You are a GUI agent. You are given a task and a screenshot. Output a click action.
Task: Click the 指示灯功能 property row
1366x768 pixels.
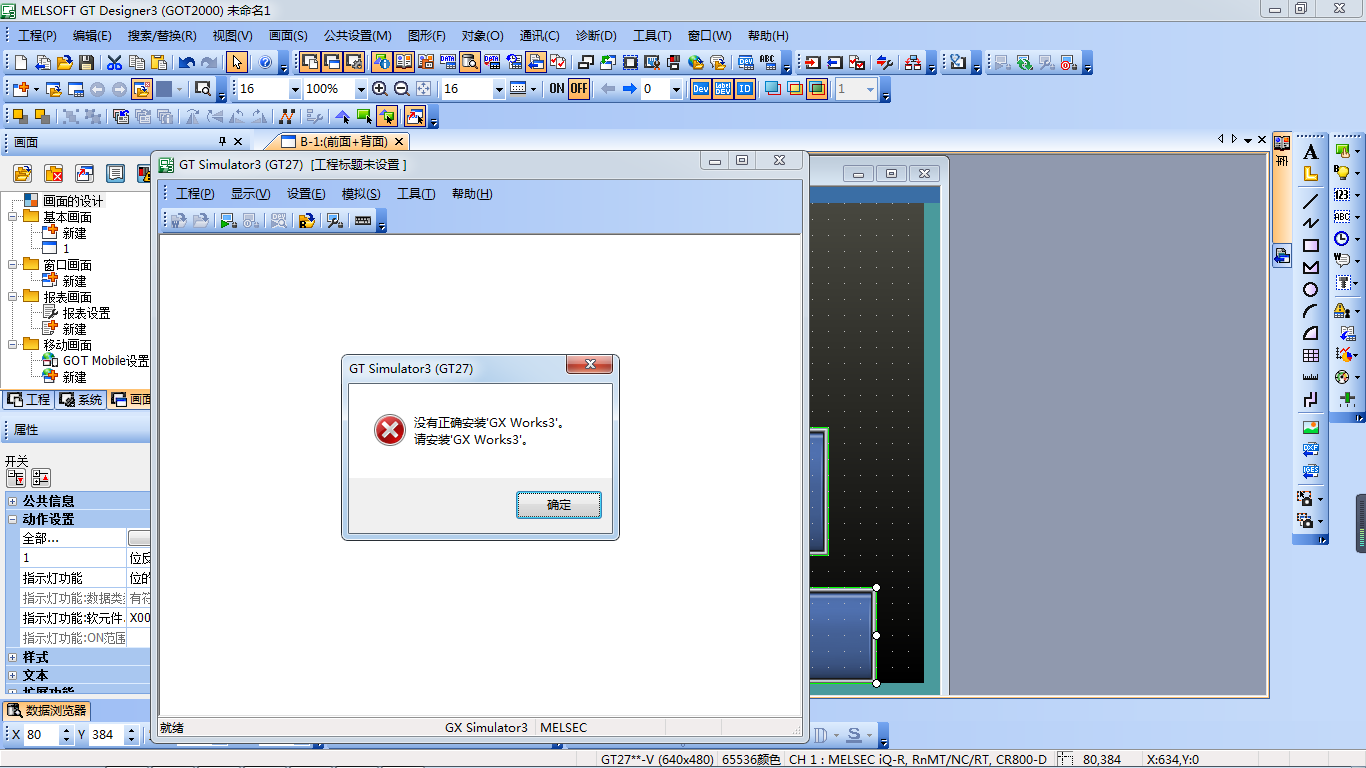(75, 578)
